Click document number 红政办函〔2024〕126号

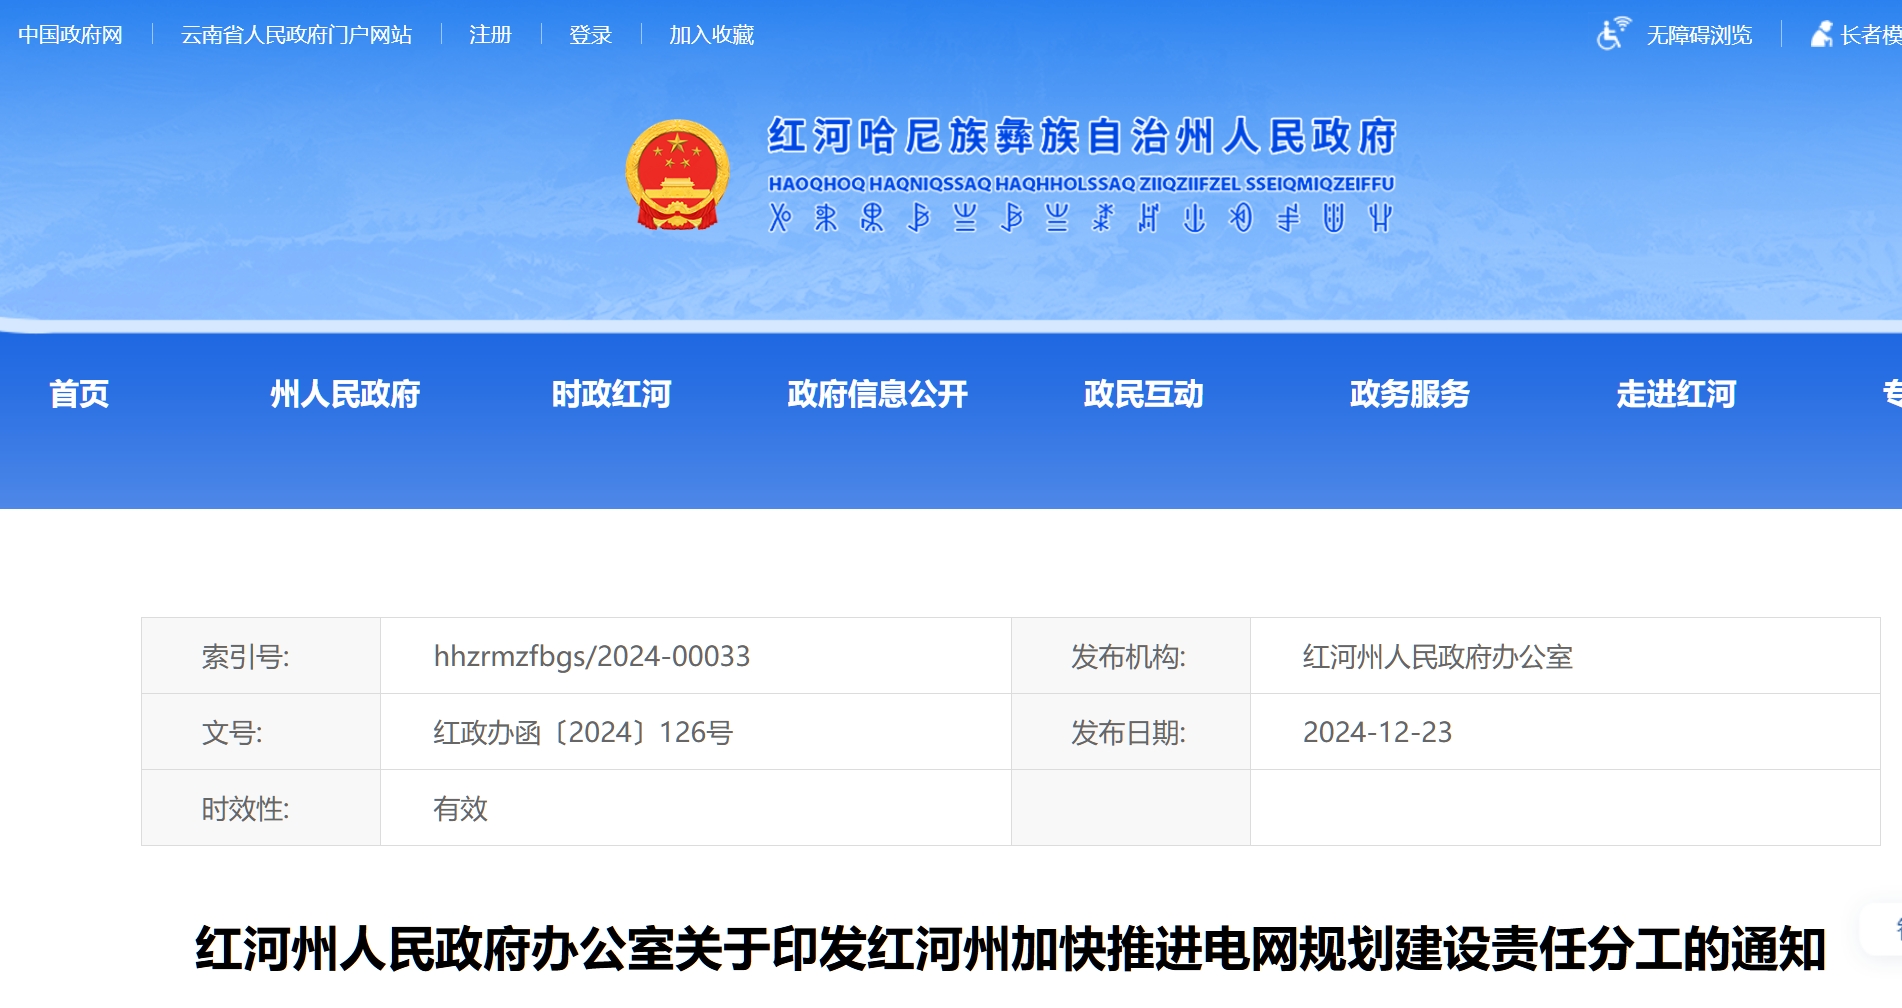coord(583,732)
